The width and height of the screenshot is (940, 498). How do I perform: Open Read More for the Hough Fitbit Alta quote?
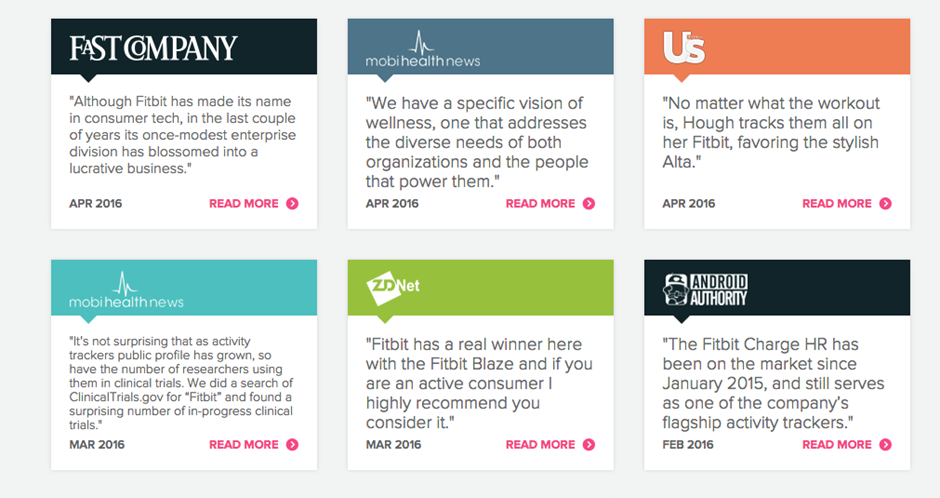(837, 204)
